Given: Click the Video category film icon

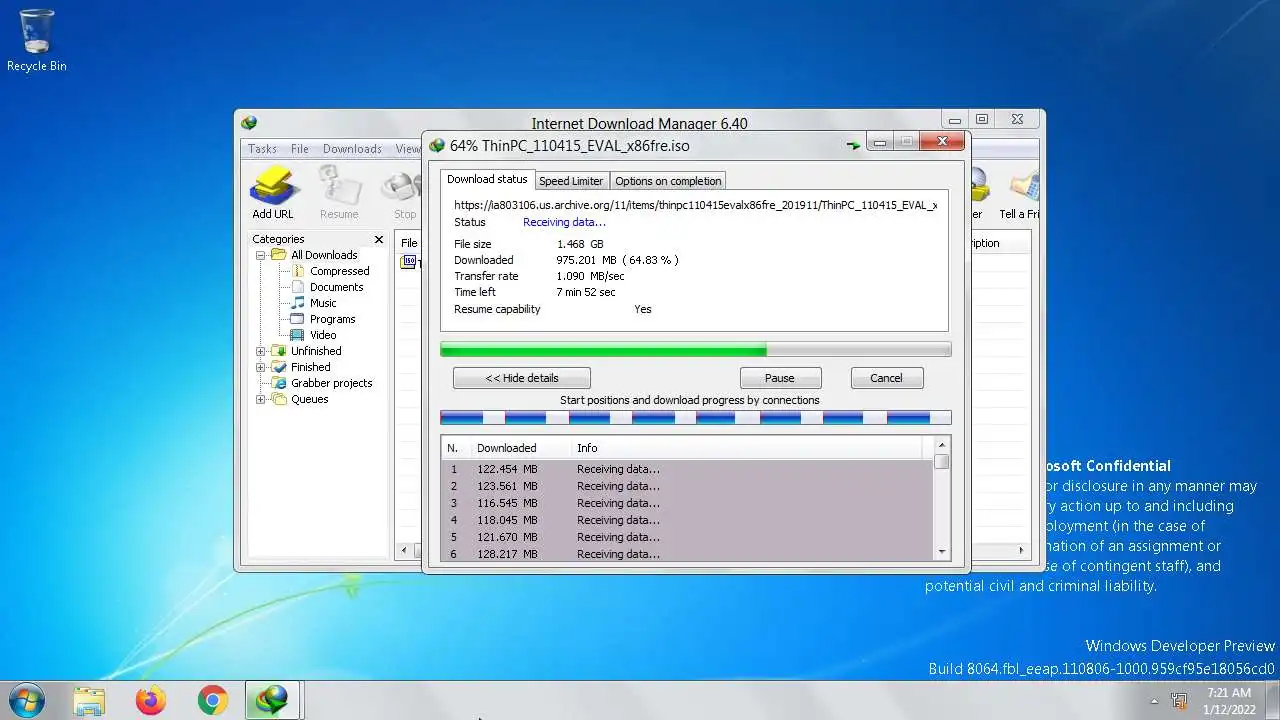Looking at the screenshot, I should (x=297, y=335).
